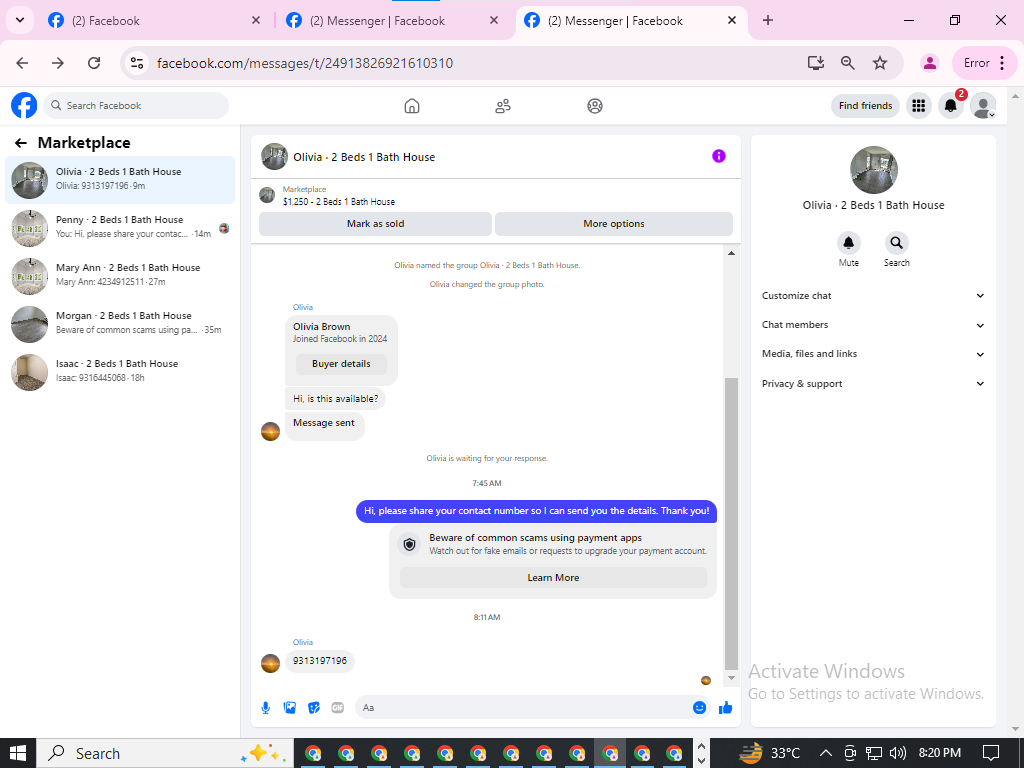Choose a GIF icon
The image size is (1024, 768).
[338, 707]
